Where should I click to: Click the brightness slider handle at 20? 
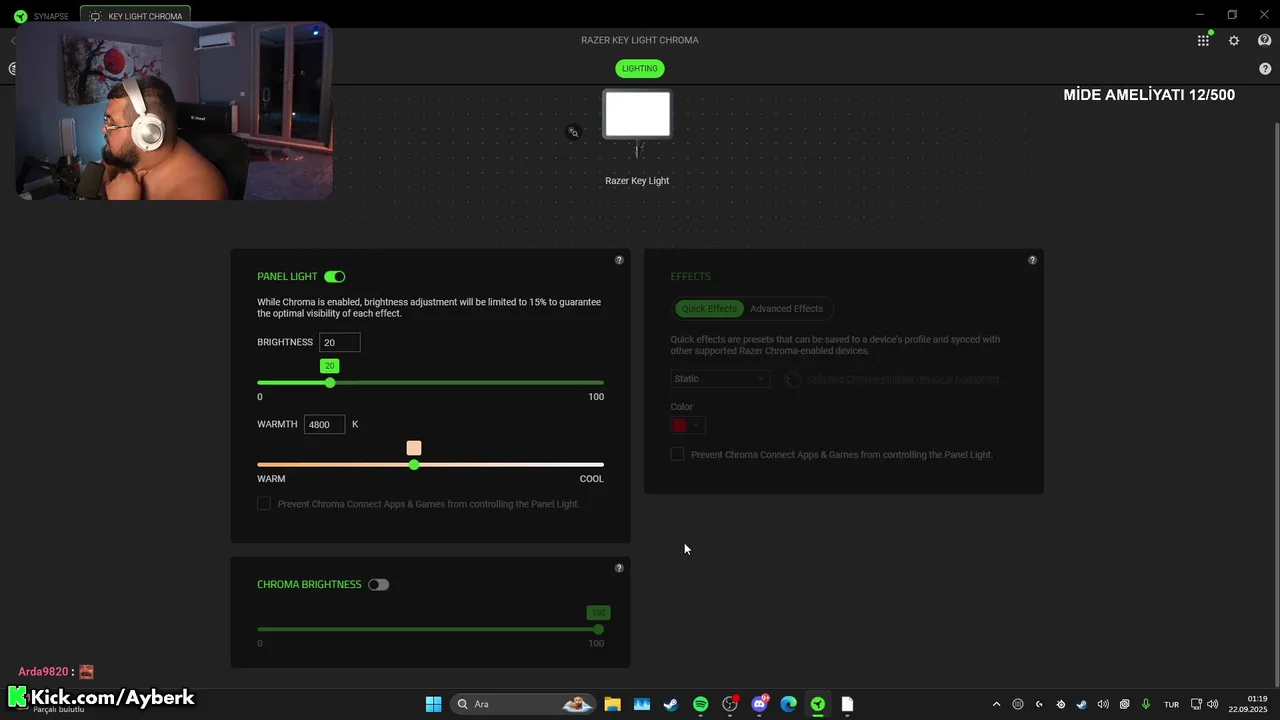[330, 382]
